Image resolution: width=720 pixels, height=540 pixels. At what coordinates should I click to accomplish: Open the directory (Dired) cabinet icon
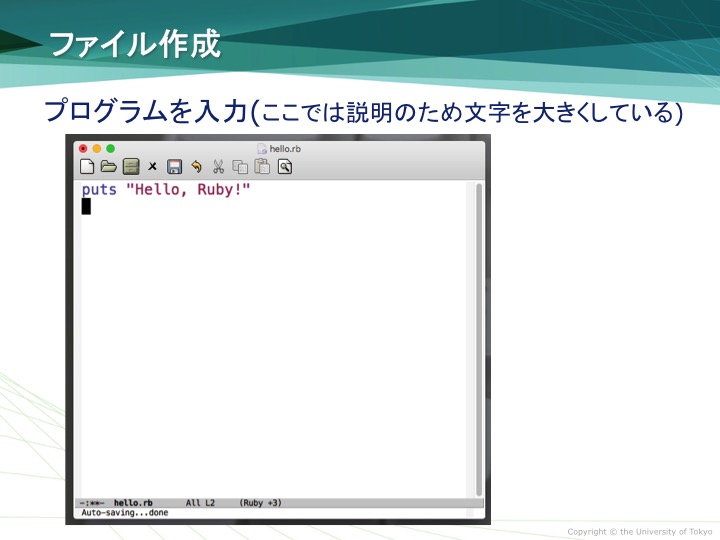point(131,167)
